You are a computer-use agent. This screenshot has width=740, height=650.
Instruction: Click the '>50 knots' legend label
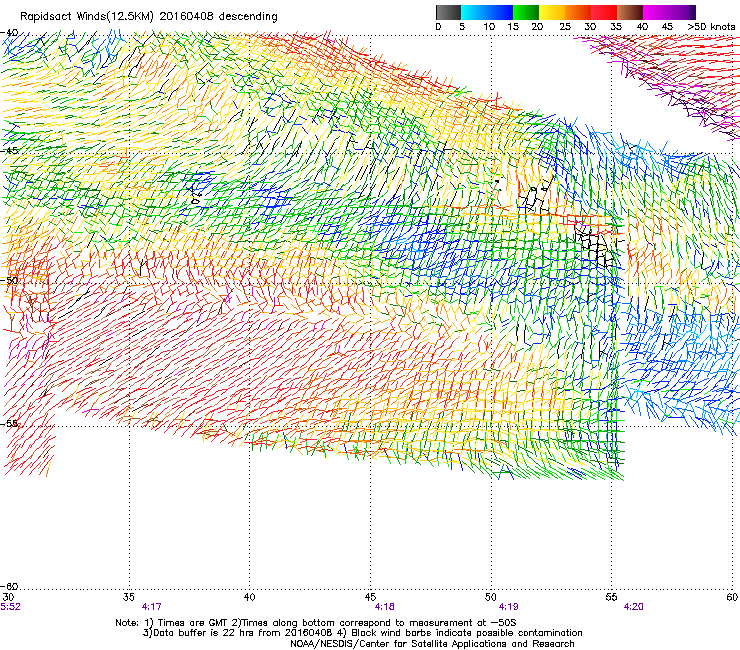(711, 27)
